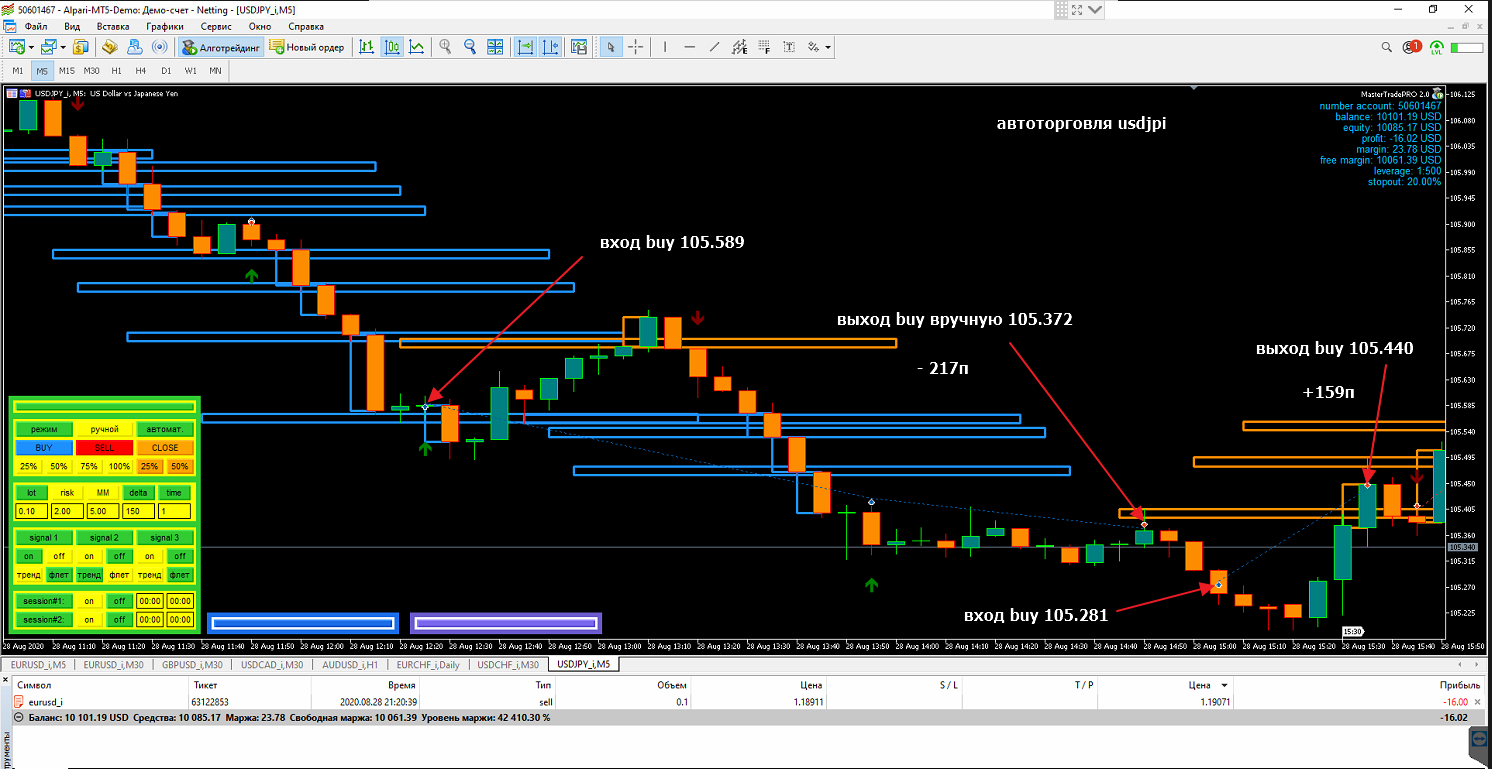Expand the profiles dropdown arrow
This screenshot has height=769, width=1492.
coord(63,47)
